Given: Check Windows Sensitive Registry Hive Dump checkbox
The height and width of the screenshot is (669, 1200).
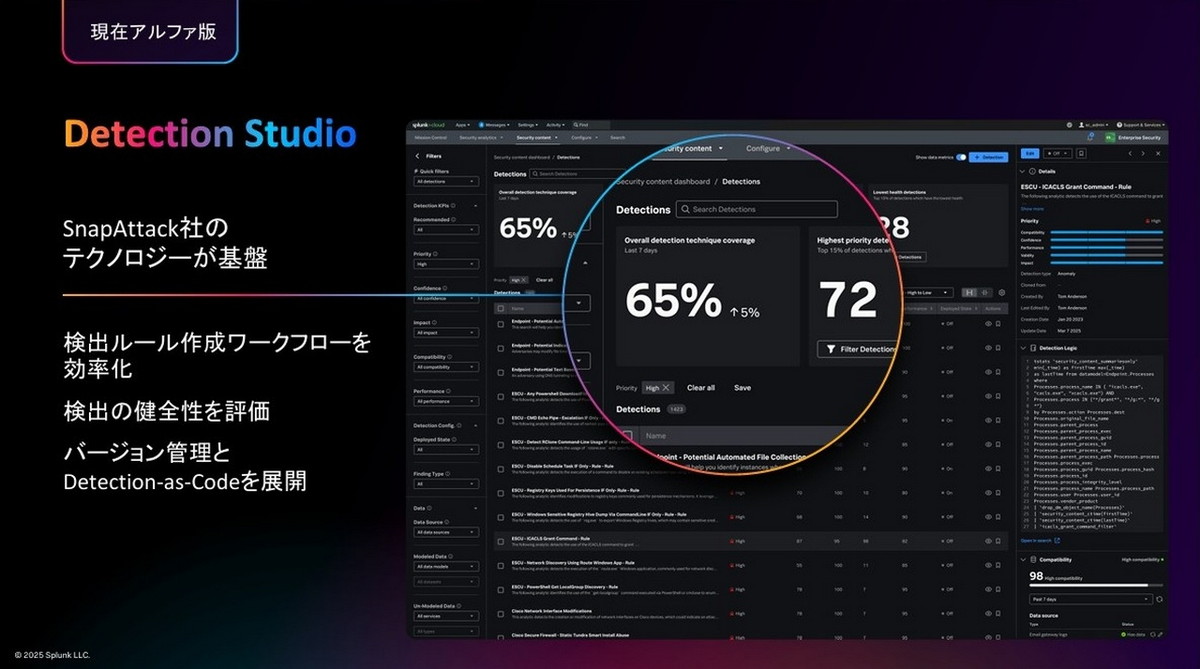Looking at the screenshot, I should [x=501, y=516].
